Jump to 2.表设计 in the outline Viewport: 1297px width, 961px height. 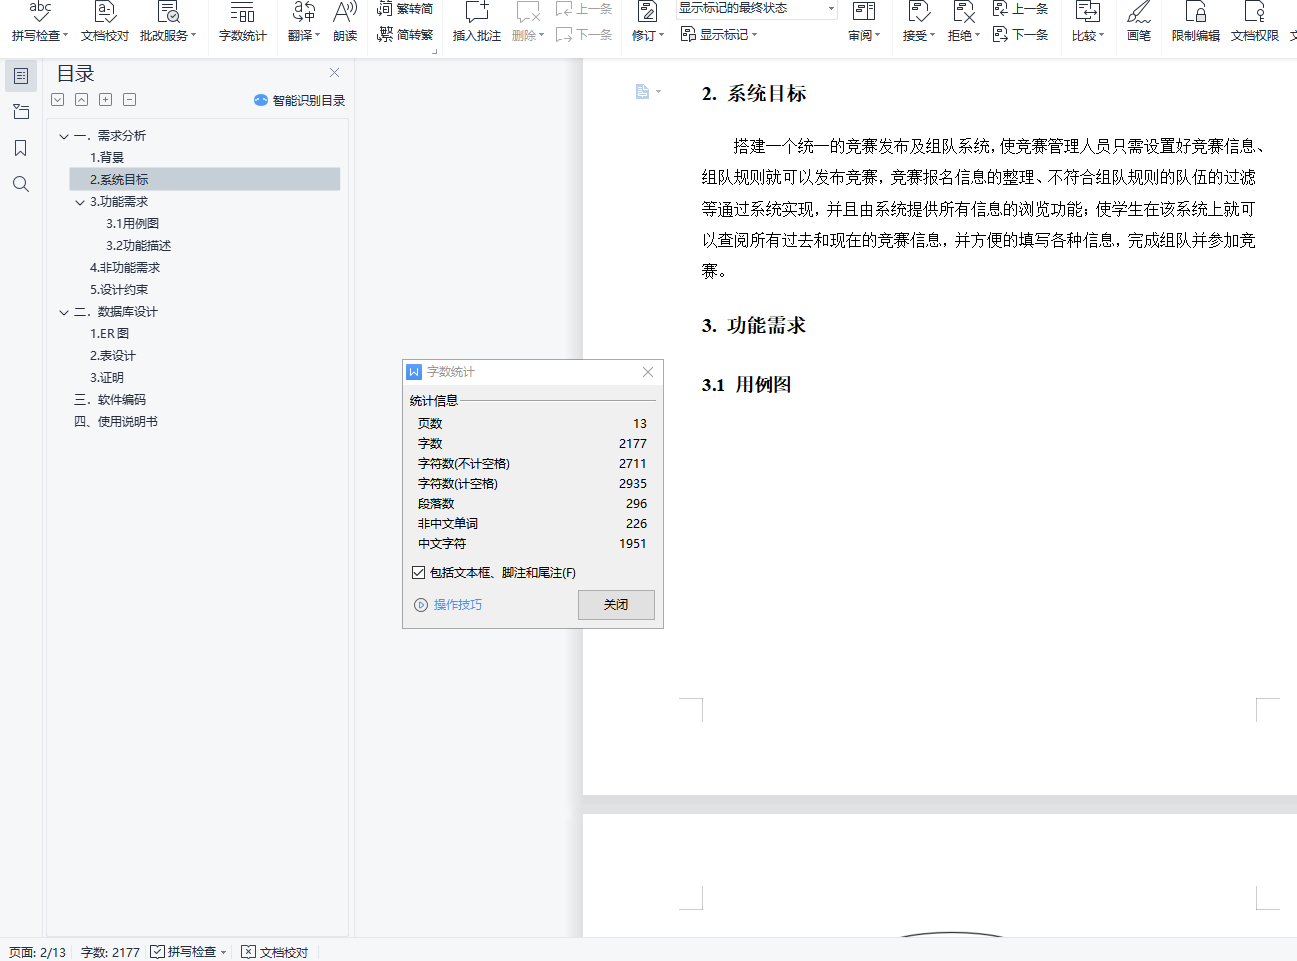[113, 356]
